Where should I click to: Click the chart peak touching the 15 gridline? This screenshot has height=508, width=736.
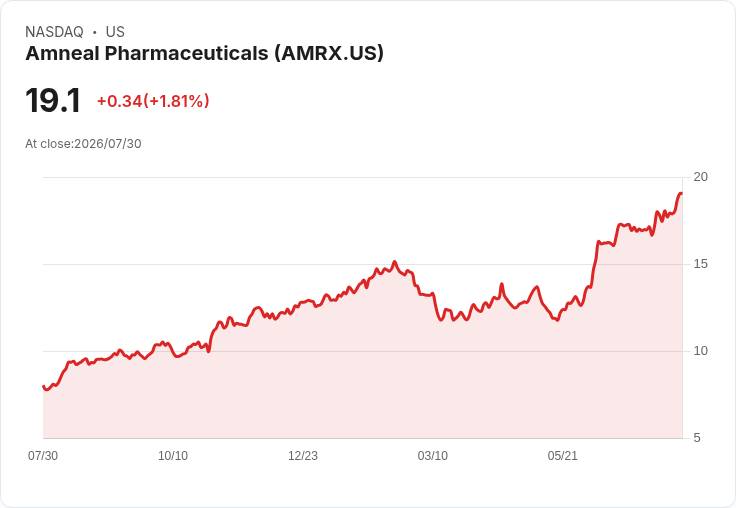point(394,262)
